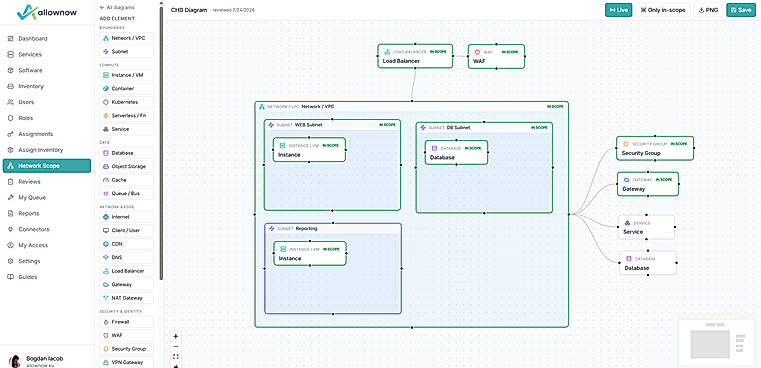Add a Client / User element from palette
761x368 pixels.
click(126, 231)
